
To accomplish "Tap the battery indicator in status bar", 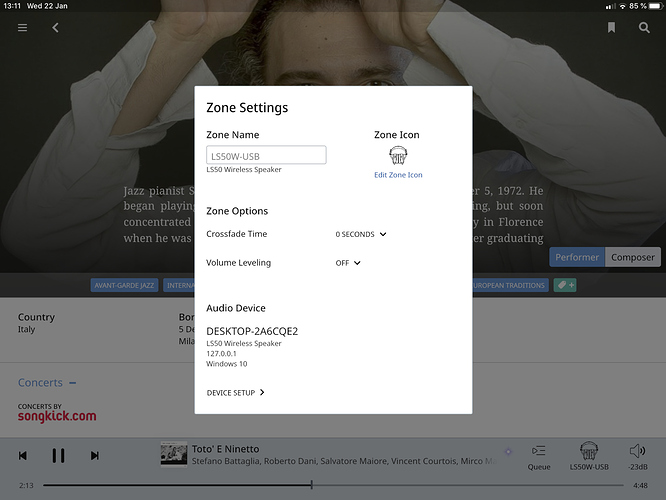I will coord(656,6).
